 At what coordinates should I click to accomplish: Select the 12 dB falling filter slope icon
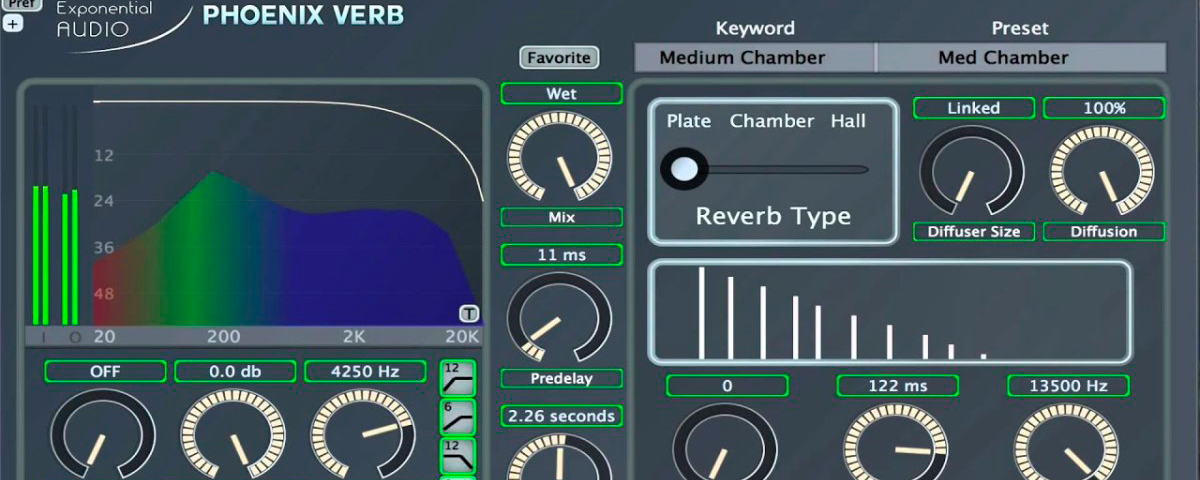[458, 455]
